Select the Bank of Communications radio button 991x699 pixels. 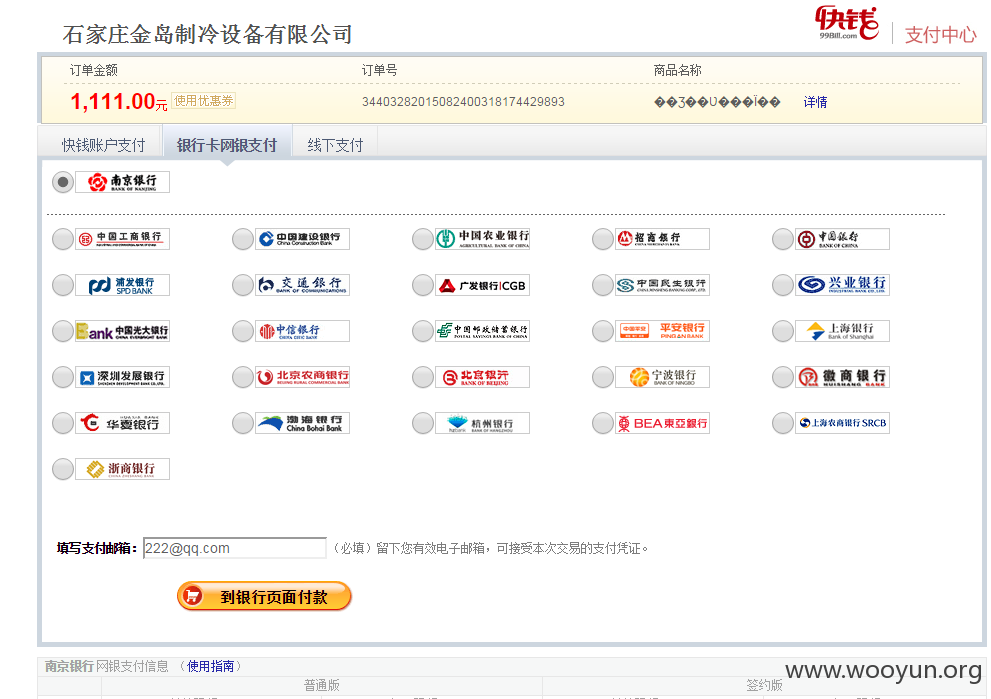pos(243,285)
